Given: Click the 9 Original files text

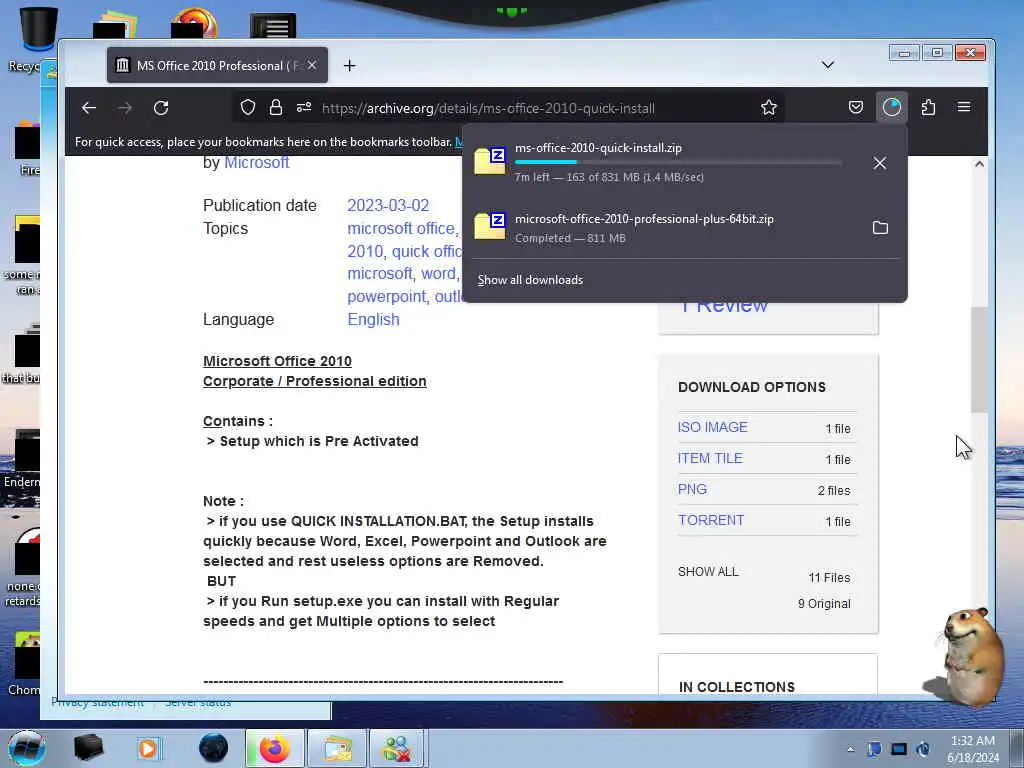Looking at the screenshot, I should 824,603.
